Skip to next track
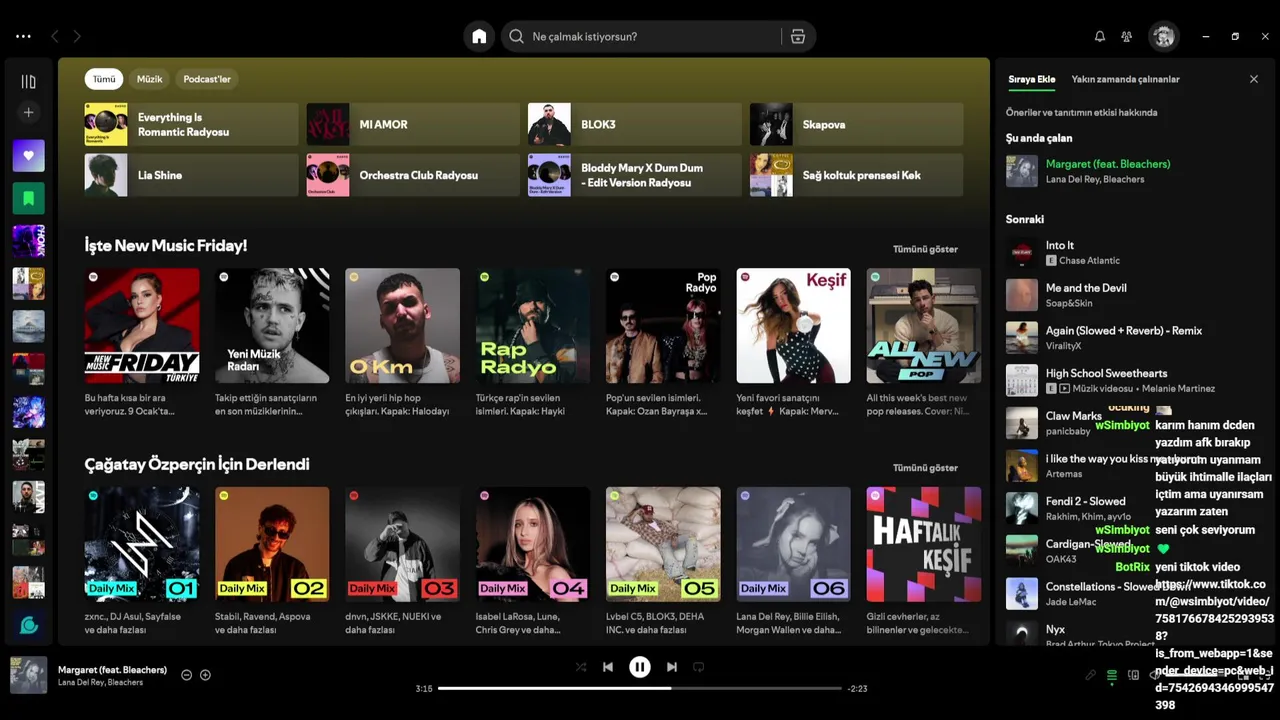Image resolution: width=1280 pixels, height=720 pixels. pos(672,667)
